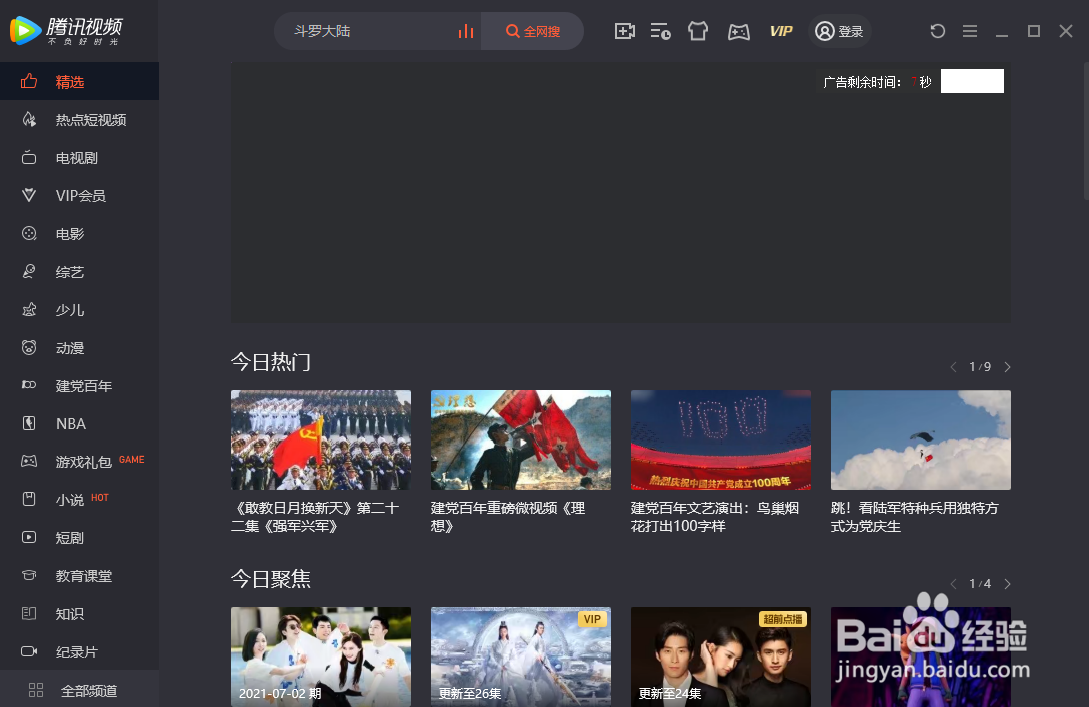The height and width of the screenshot is (707, 1089).
Task: Click the 登录 login button
Action: [839, 31]
